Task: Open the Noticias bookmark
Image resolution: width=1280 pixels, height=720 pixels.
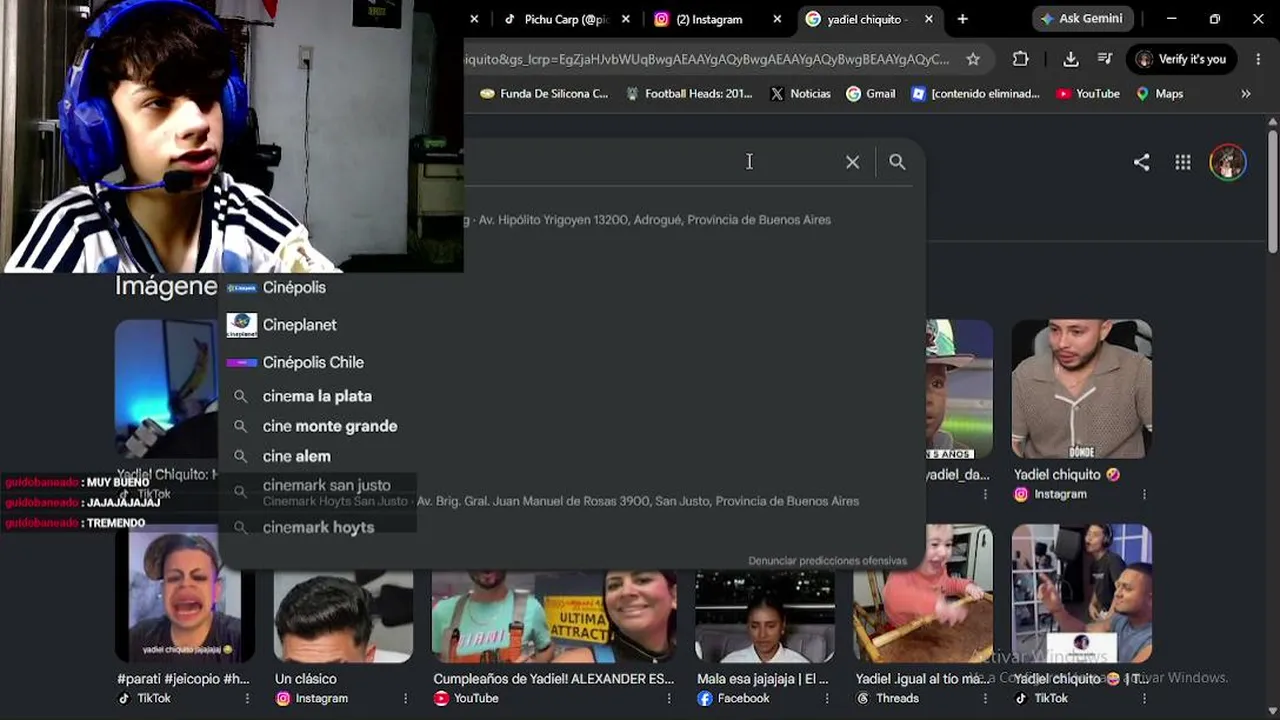Action: pyautogui.click(x=800, y=94)
